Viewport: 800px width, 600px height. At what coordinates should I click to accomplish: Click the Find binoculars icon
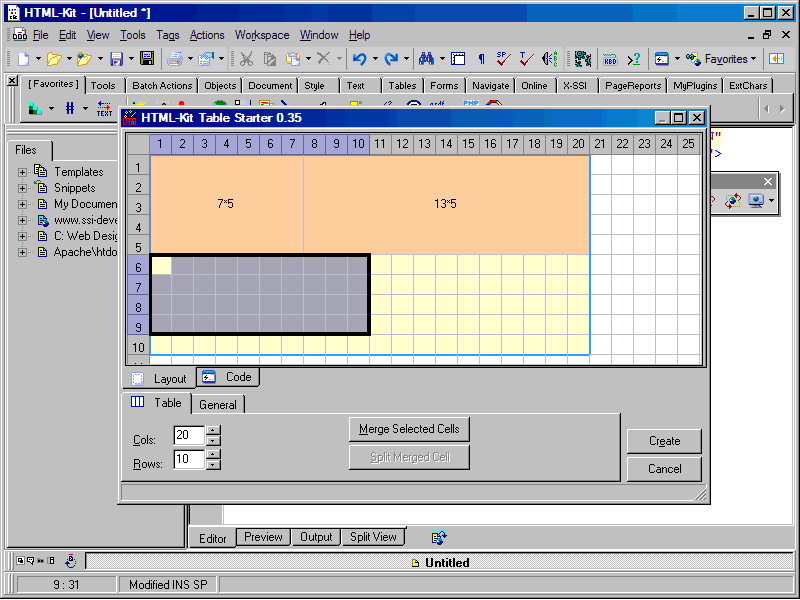tap(427, 59)
